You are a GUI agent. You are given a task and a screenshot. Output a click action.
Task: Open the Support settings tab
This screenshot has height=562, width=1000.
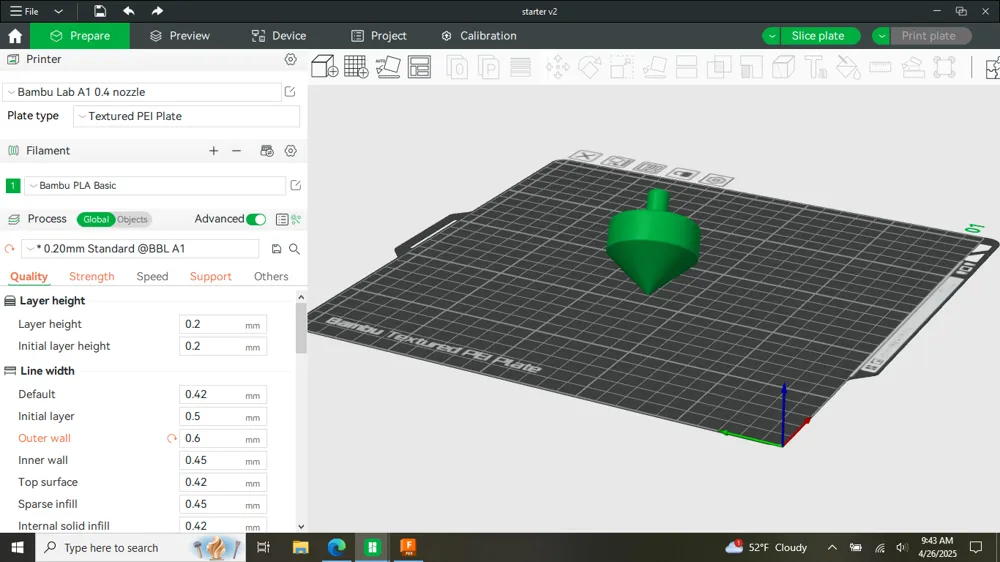point(210,276)
